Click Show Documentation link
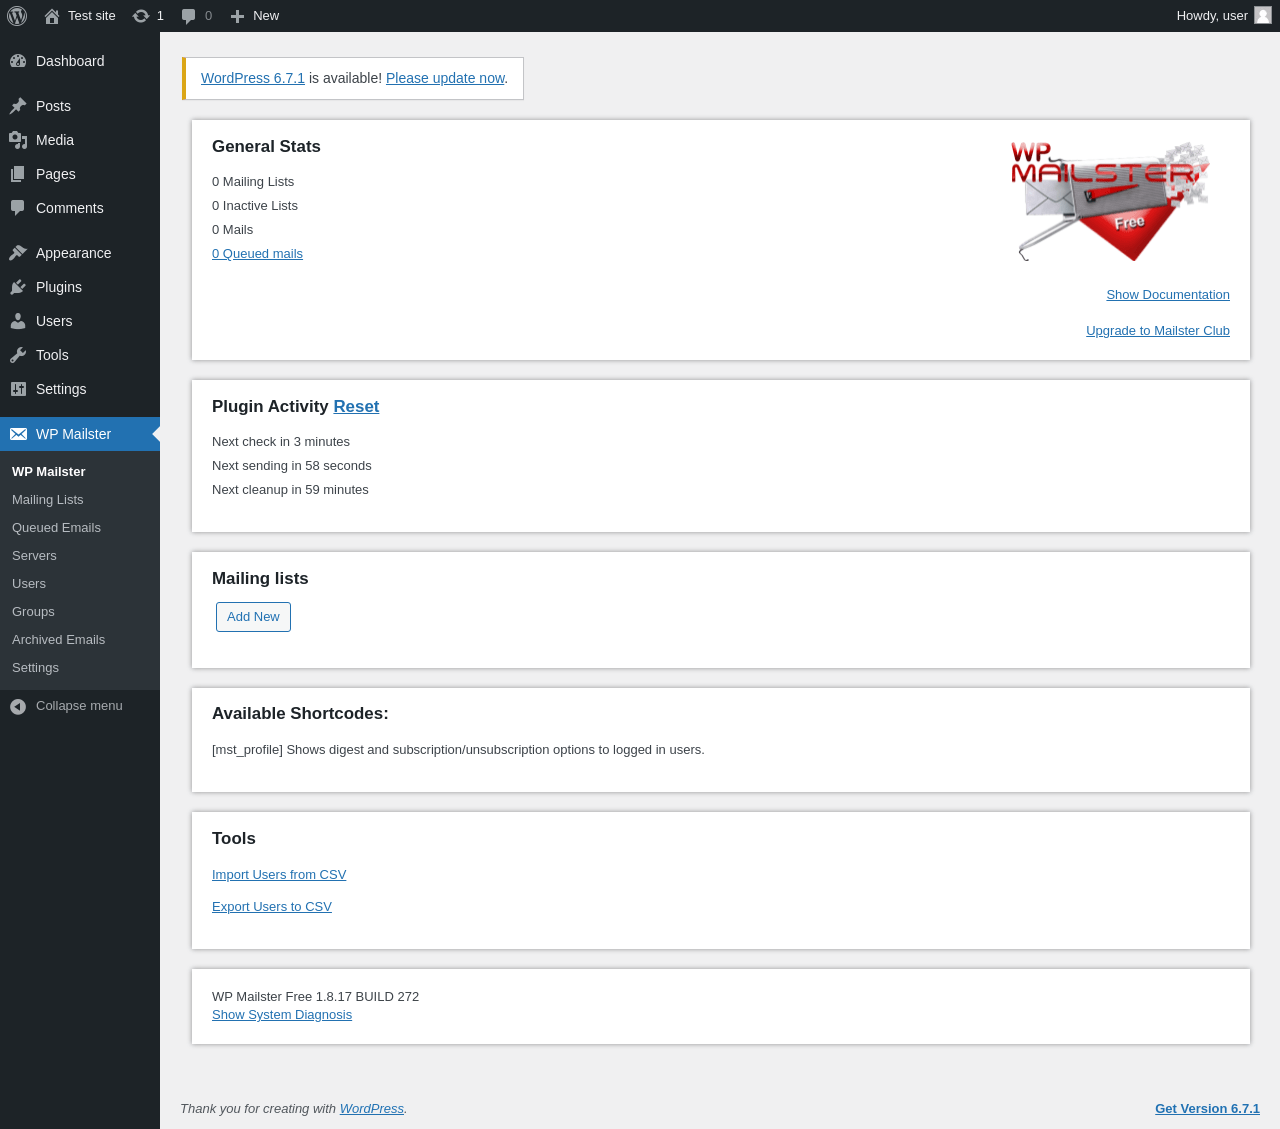1280x1129 pixels. pyautogui.click(x=1168, y=295)
